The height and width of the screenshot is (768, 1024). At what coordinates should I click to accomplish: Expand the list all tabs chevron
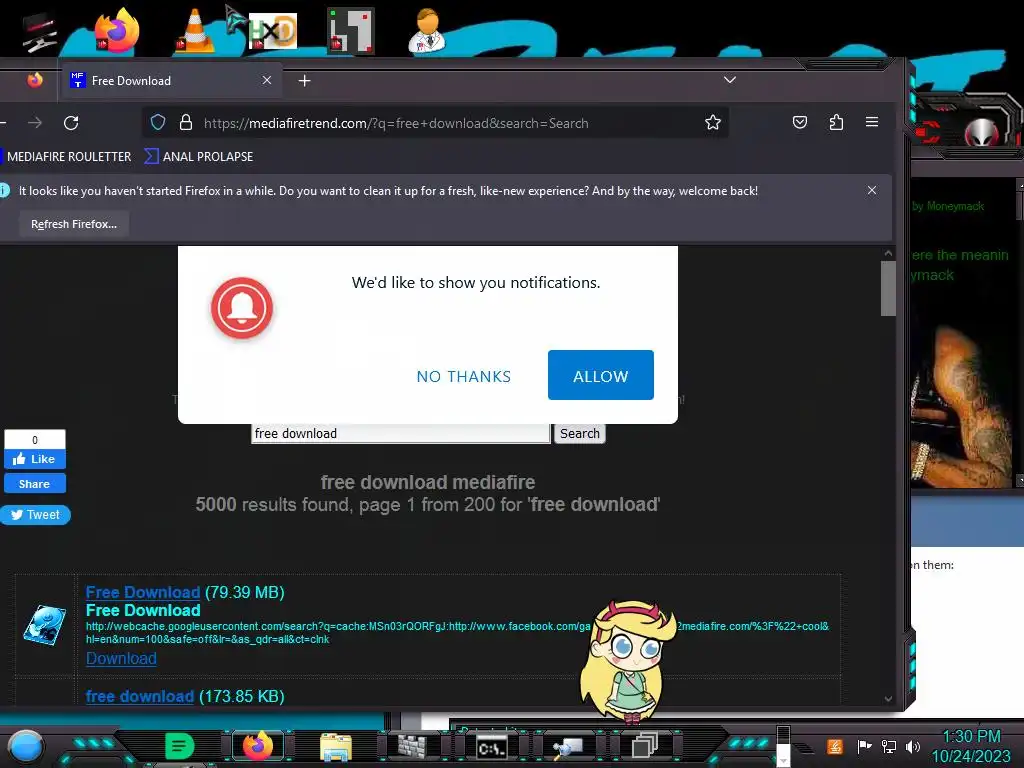[x=729, y=80]
